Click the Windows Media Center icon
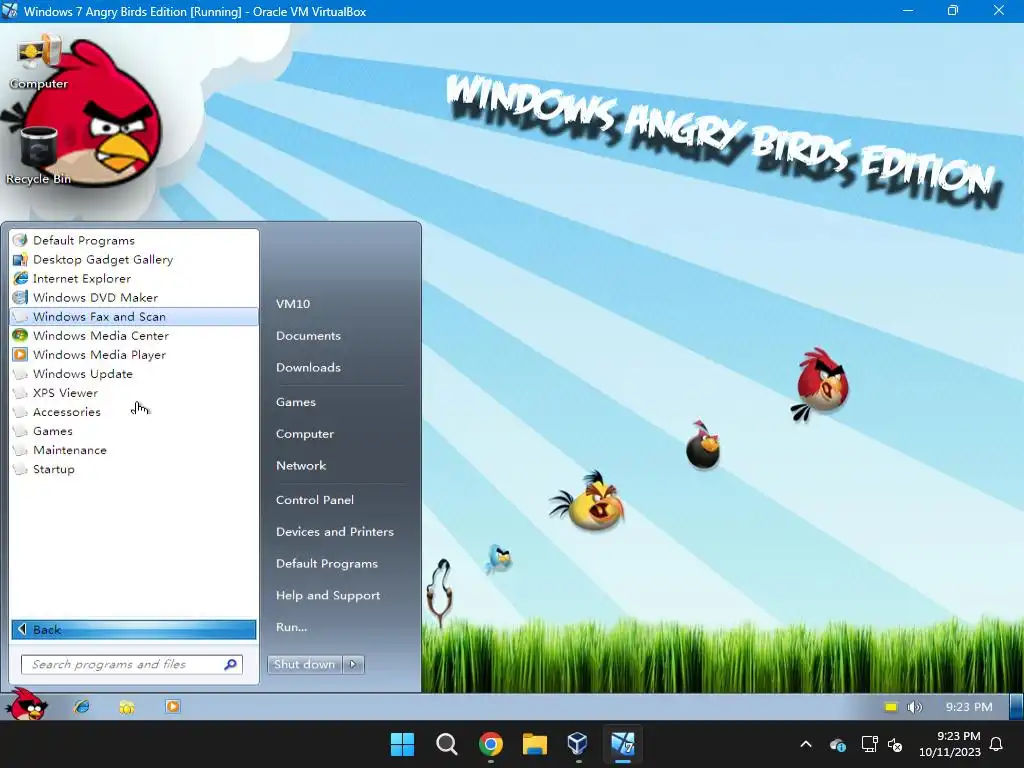Screen dimensions: 1024x768 [x=20, y=336]
